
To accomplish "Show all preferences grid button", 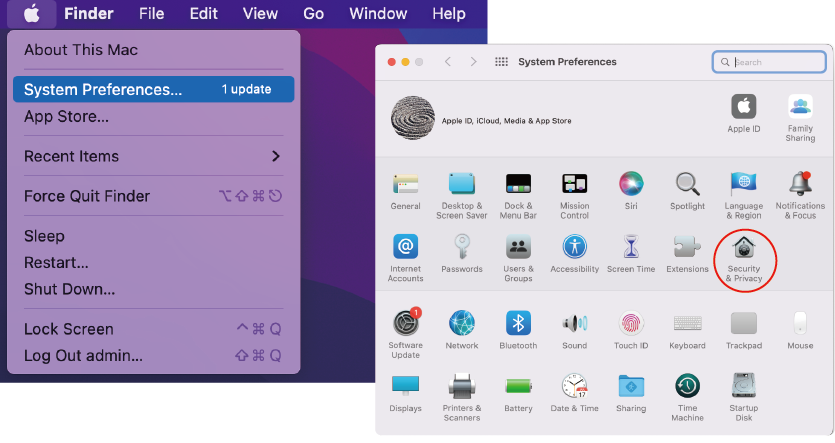I will point(501,62).
